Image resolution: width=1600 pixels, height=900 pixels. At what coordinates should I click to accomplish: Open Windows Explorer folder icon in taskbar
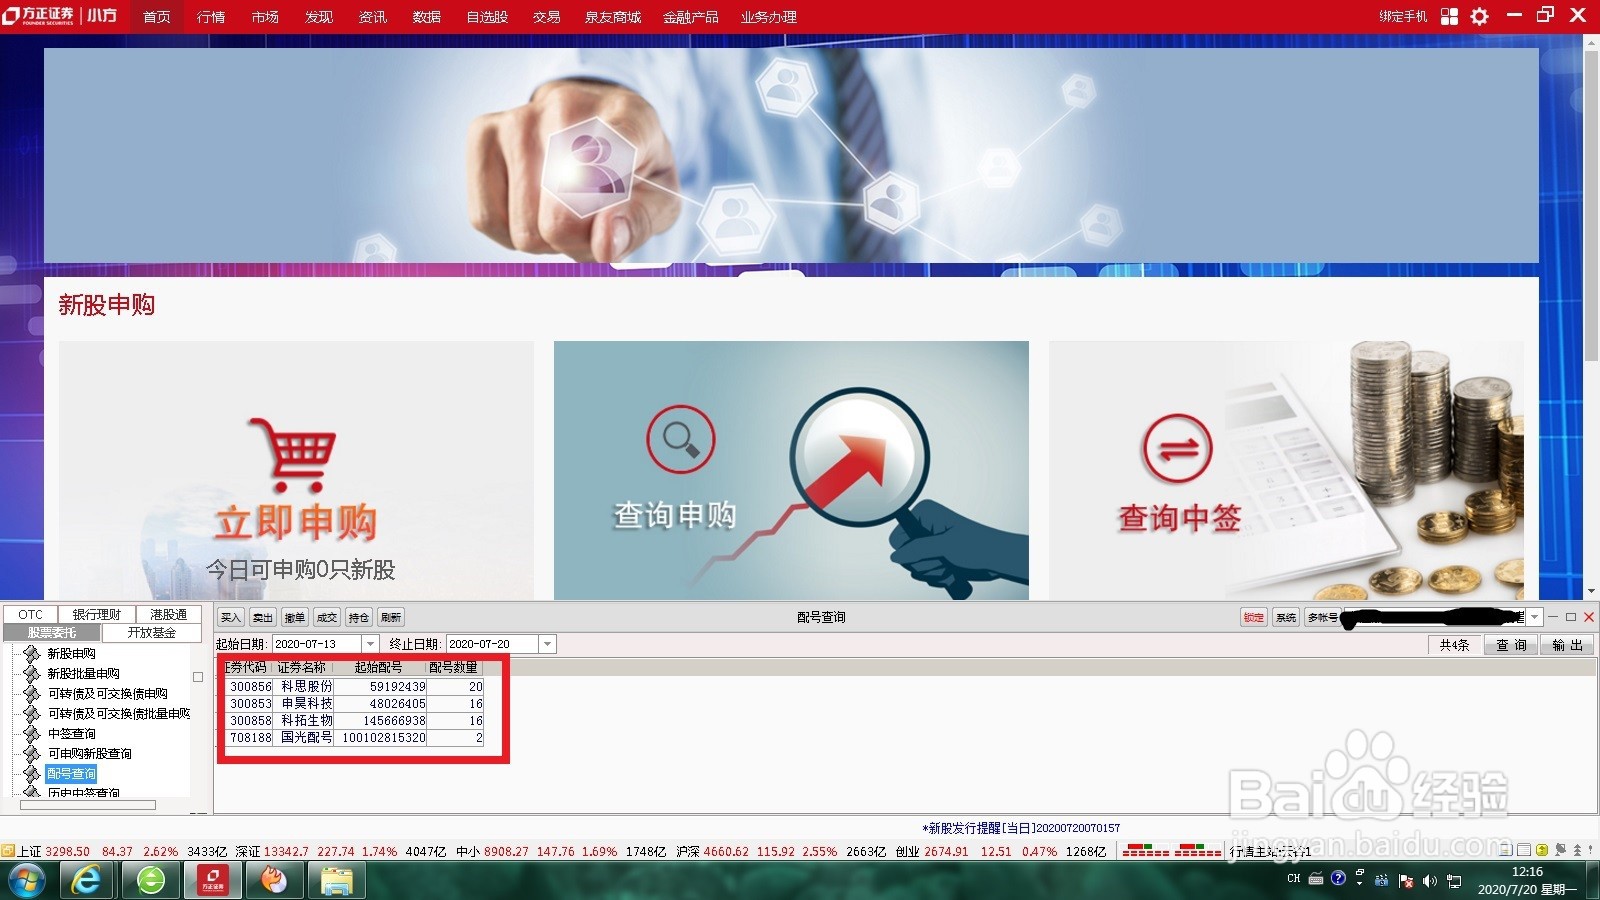336,880
